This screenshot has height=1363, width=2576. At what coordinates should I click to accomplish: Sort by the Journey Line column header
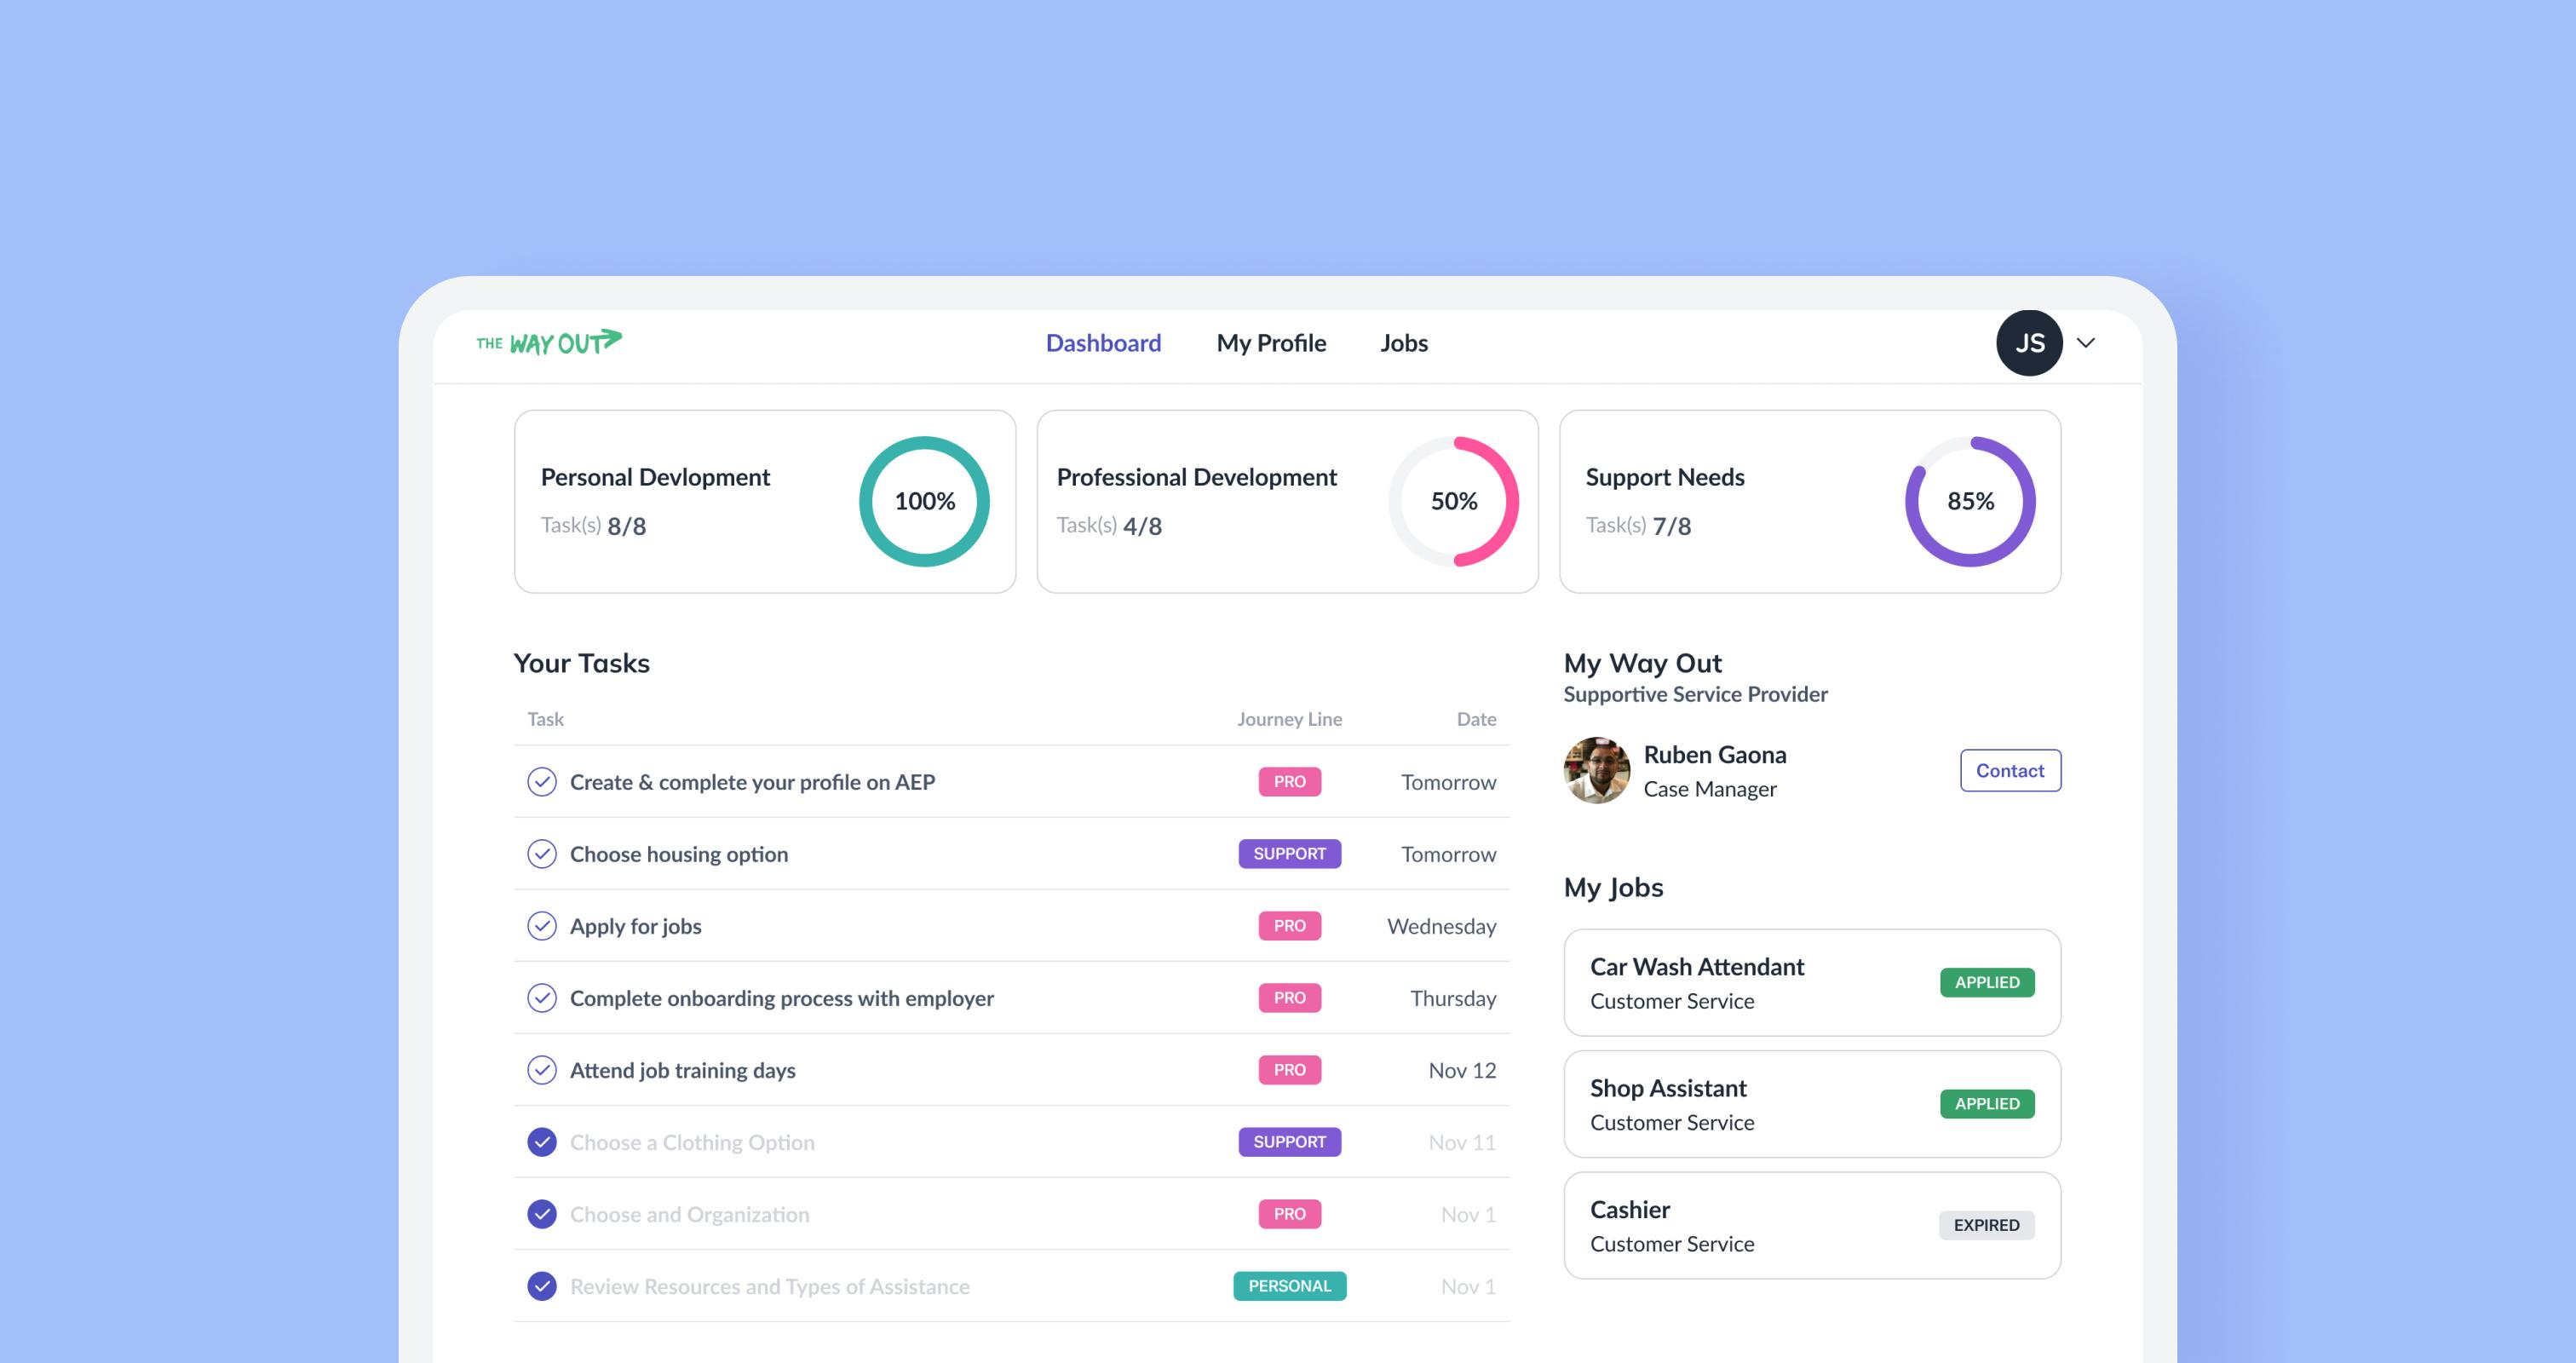[x=1289, y=719]
